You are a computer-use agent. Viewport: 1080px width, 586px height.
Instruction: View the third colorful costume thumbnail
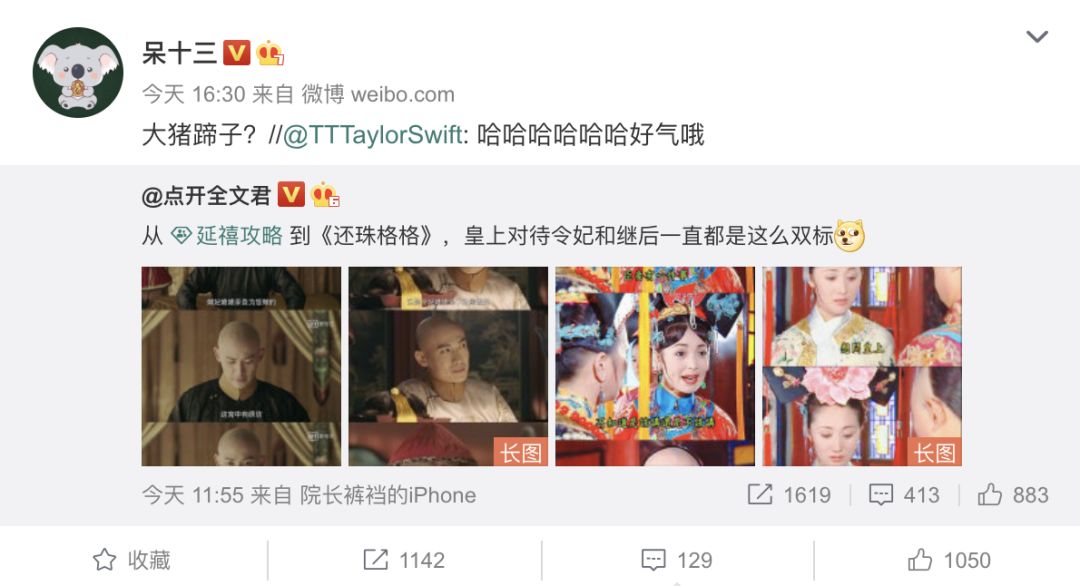coord(655,366)
